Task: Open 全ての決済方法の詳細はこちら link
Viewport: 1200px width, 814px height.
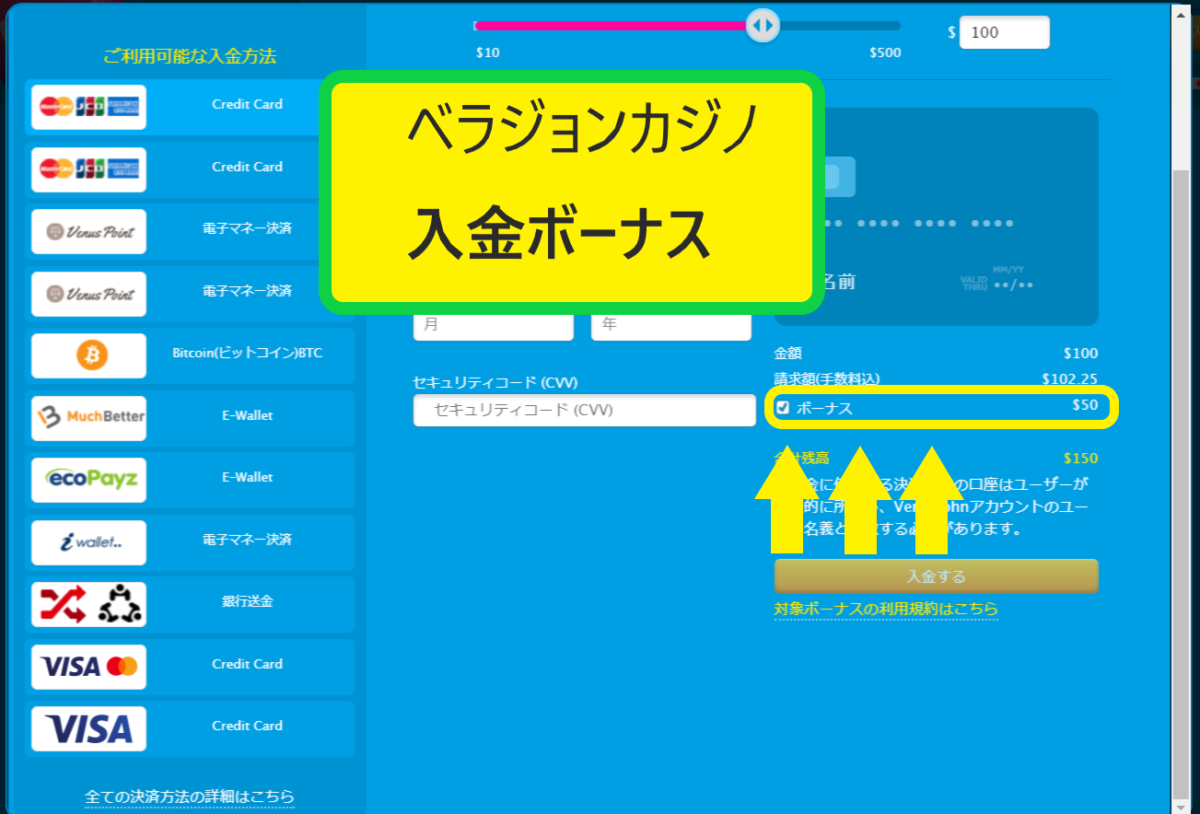Action: click(x=190, y=797)
